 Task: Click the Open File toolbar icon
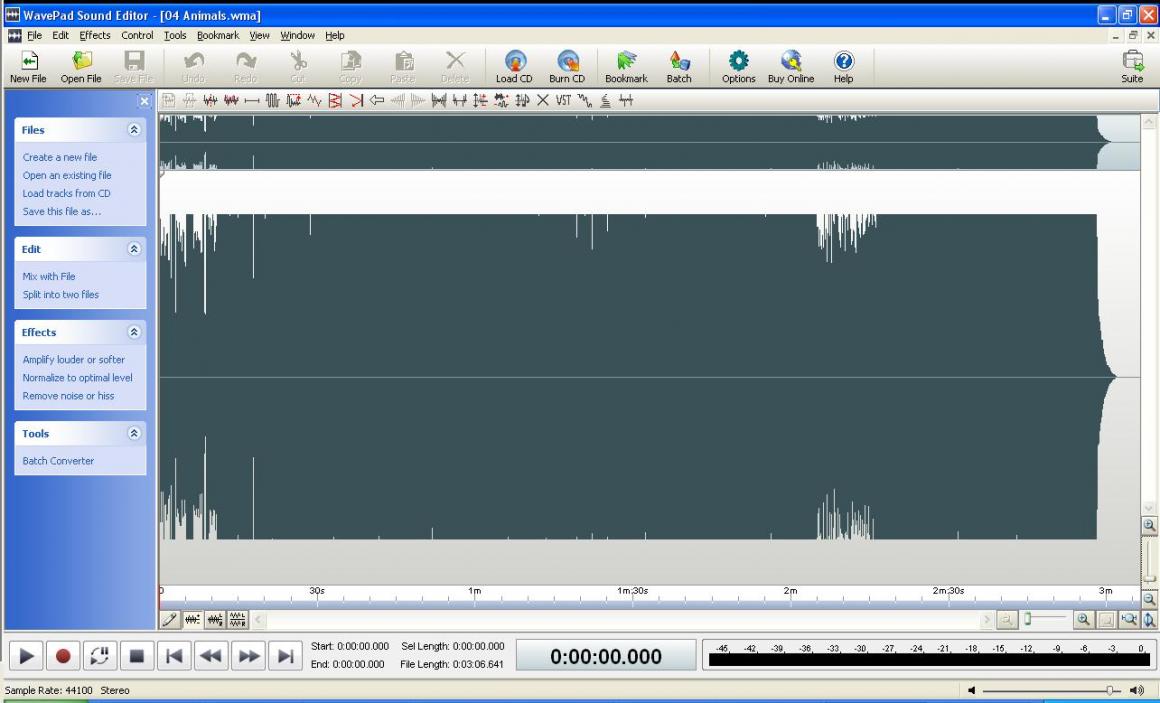(x=80, y=61)
